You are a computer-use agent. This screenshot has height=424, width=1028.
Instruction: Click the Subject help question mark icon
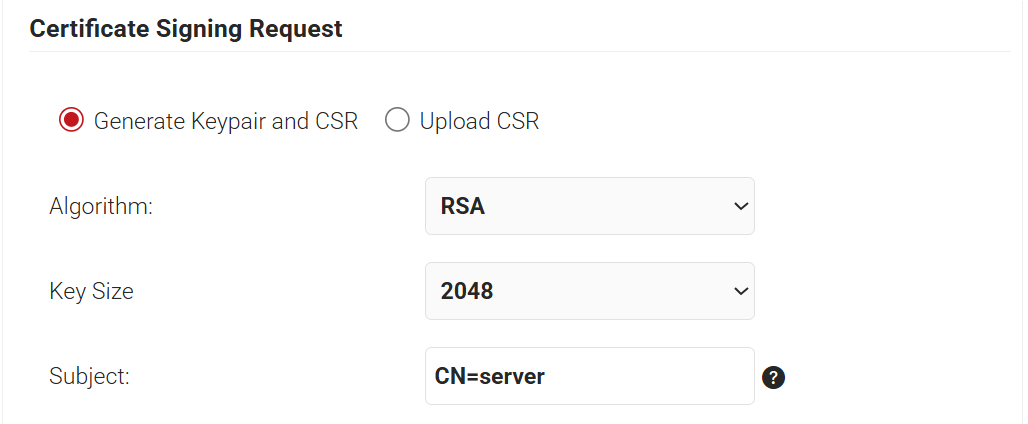click(772, 378)
